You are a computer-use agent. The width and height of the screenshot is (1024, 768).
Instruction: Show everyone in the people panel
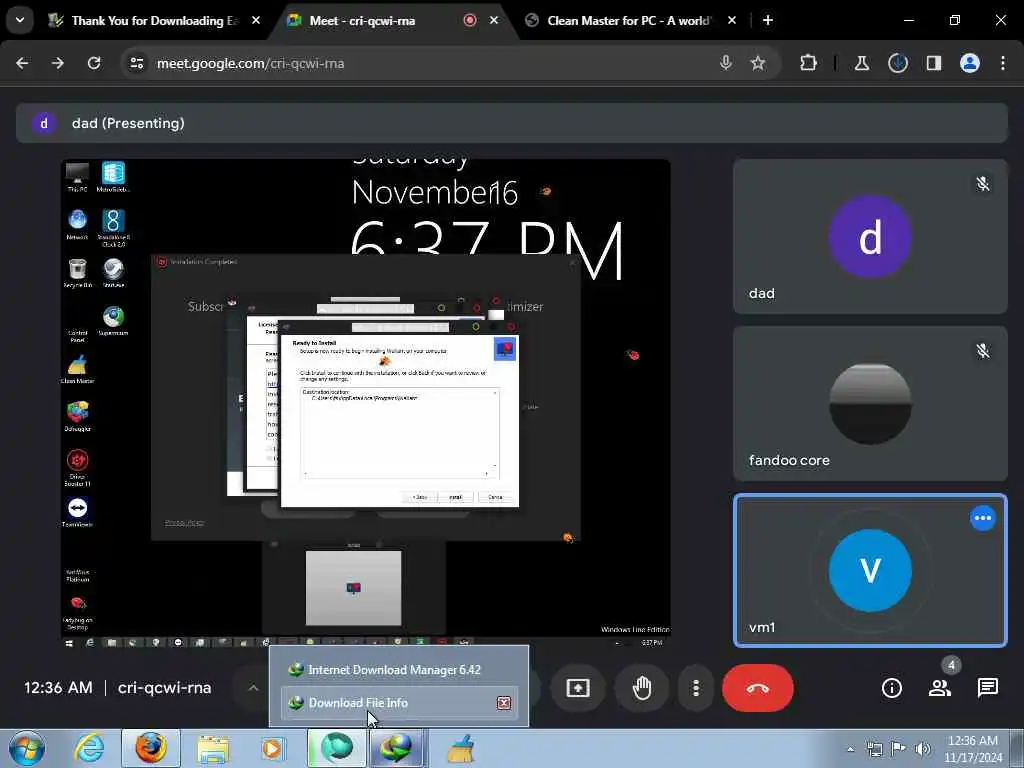tap(940, 688)
